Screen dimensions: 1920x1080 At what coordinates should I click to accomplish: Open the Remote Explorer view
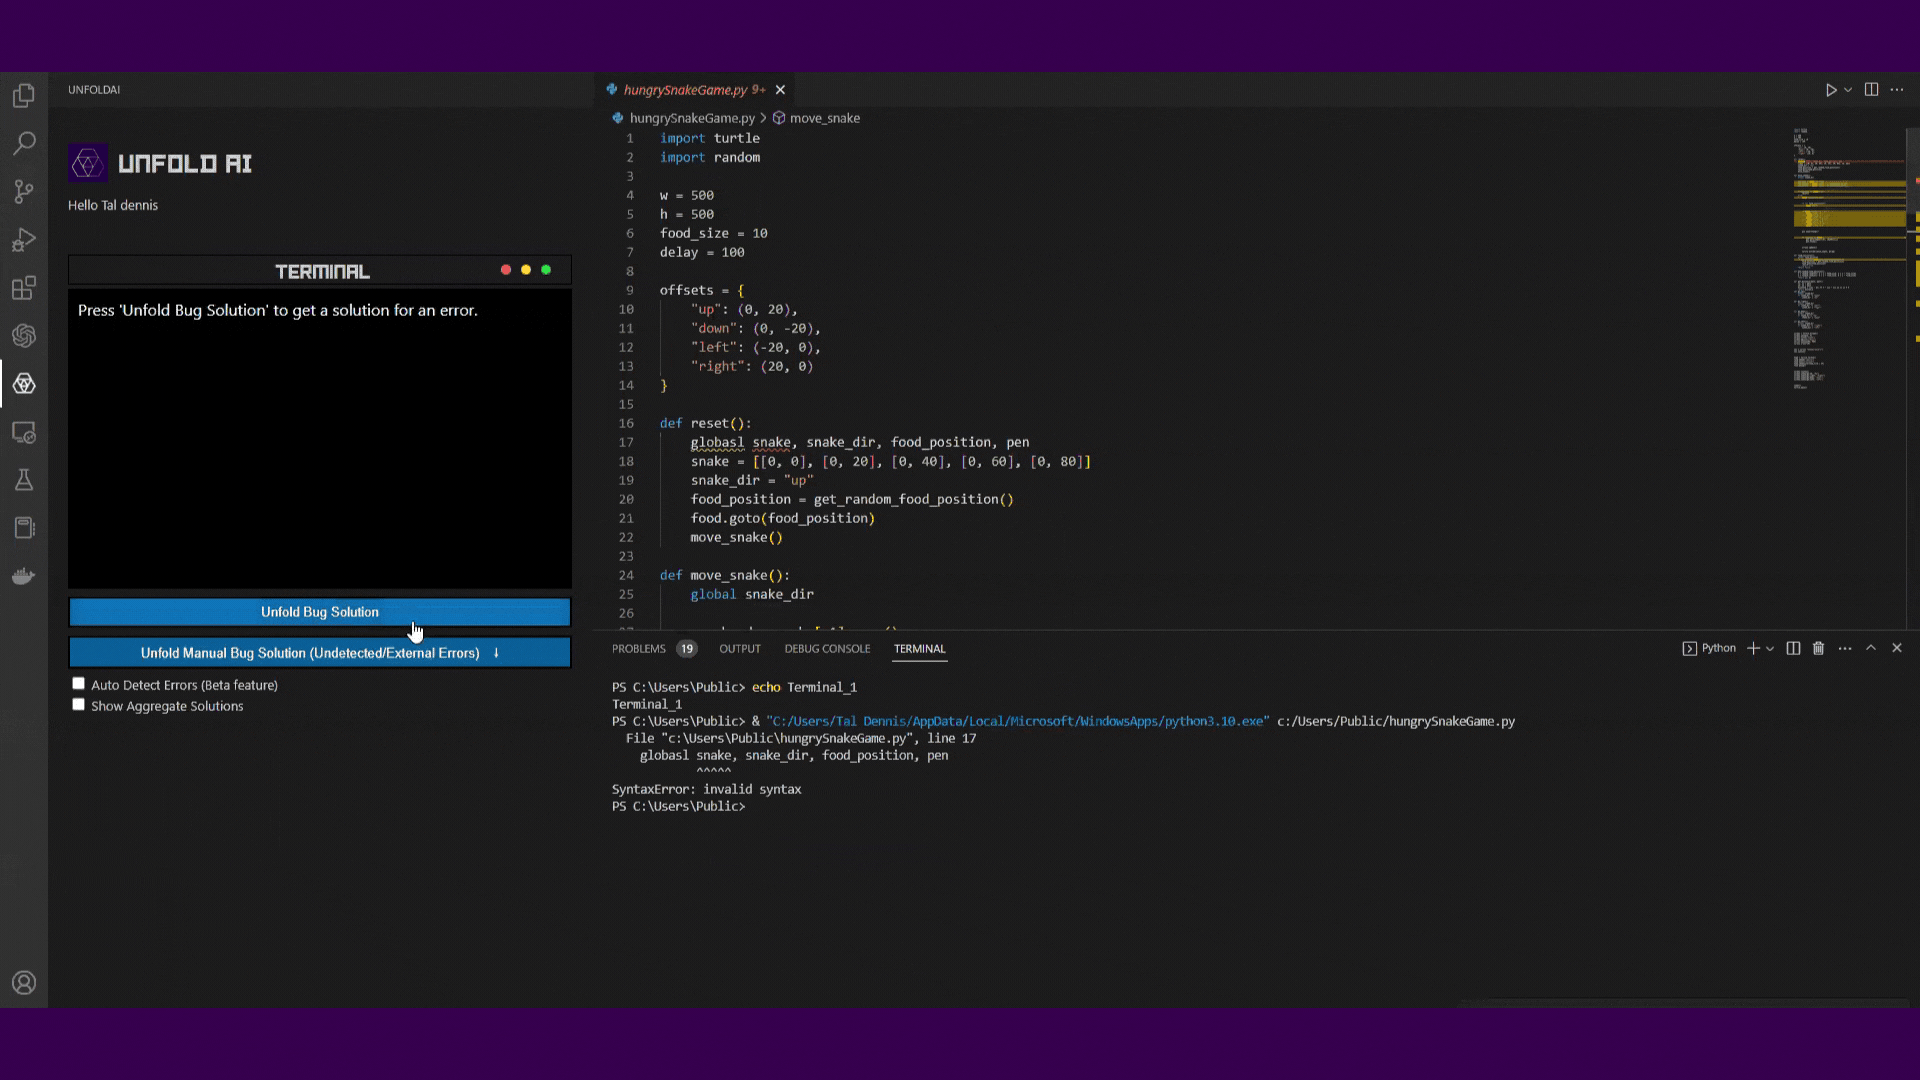pyautogui.click(x=24, y=432)
